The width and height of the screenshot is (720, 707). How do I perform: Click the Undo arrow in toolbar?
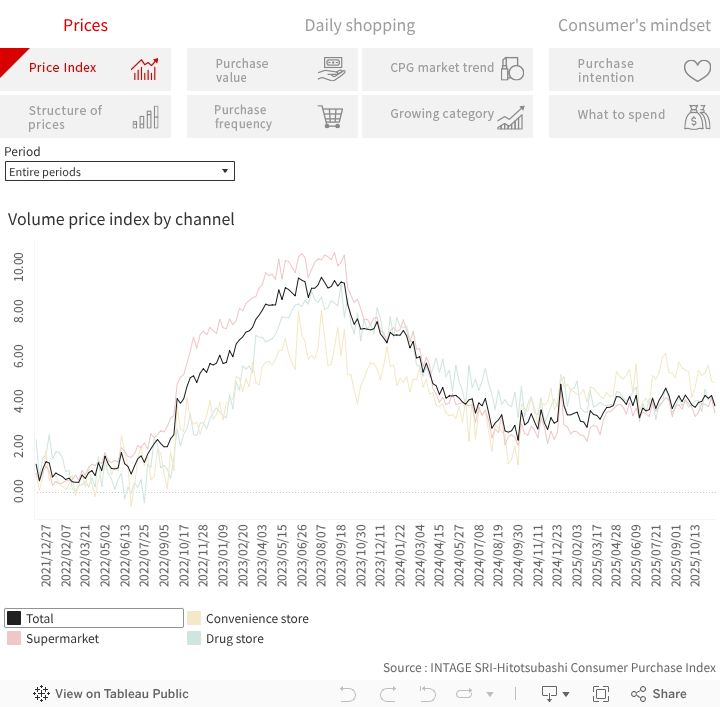(348, 694)
